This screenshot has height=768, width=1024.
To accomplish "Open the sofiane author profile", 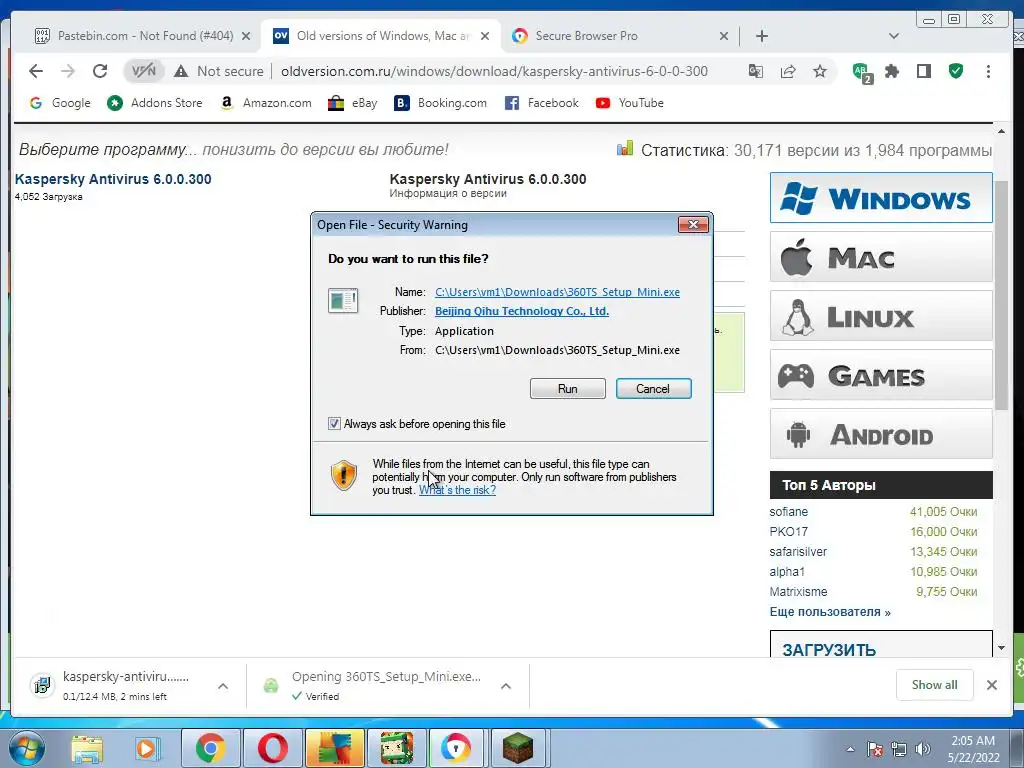I will click(x=788, y=512).
